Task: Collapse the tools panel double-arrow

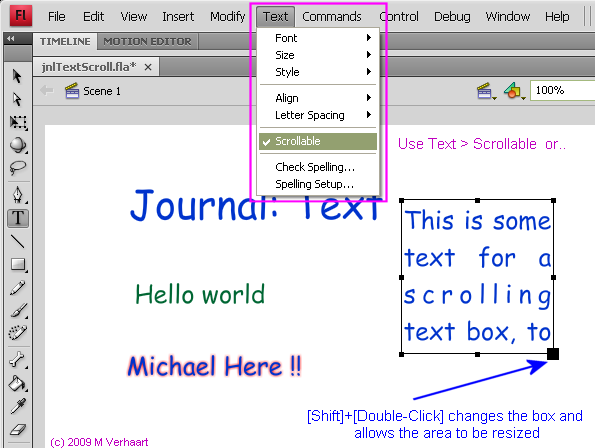Action: 11,38
